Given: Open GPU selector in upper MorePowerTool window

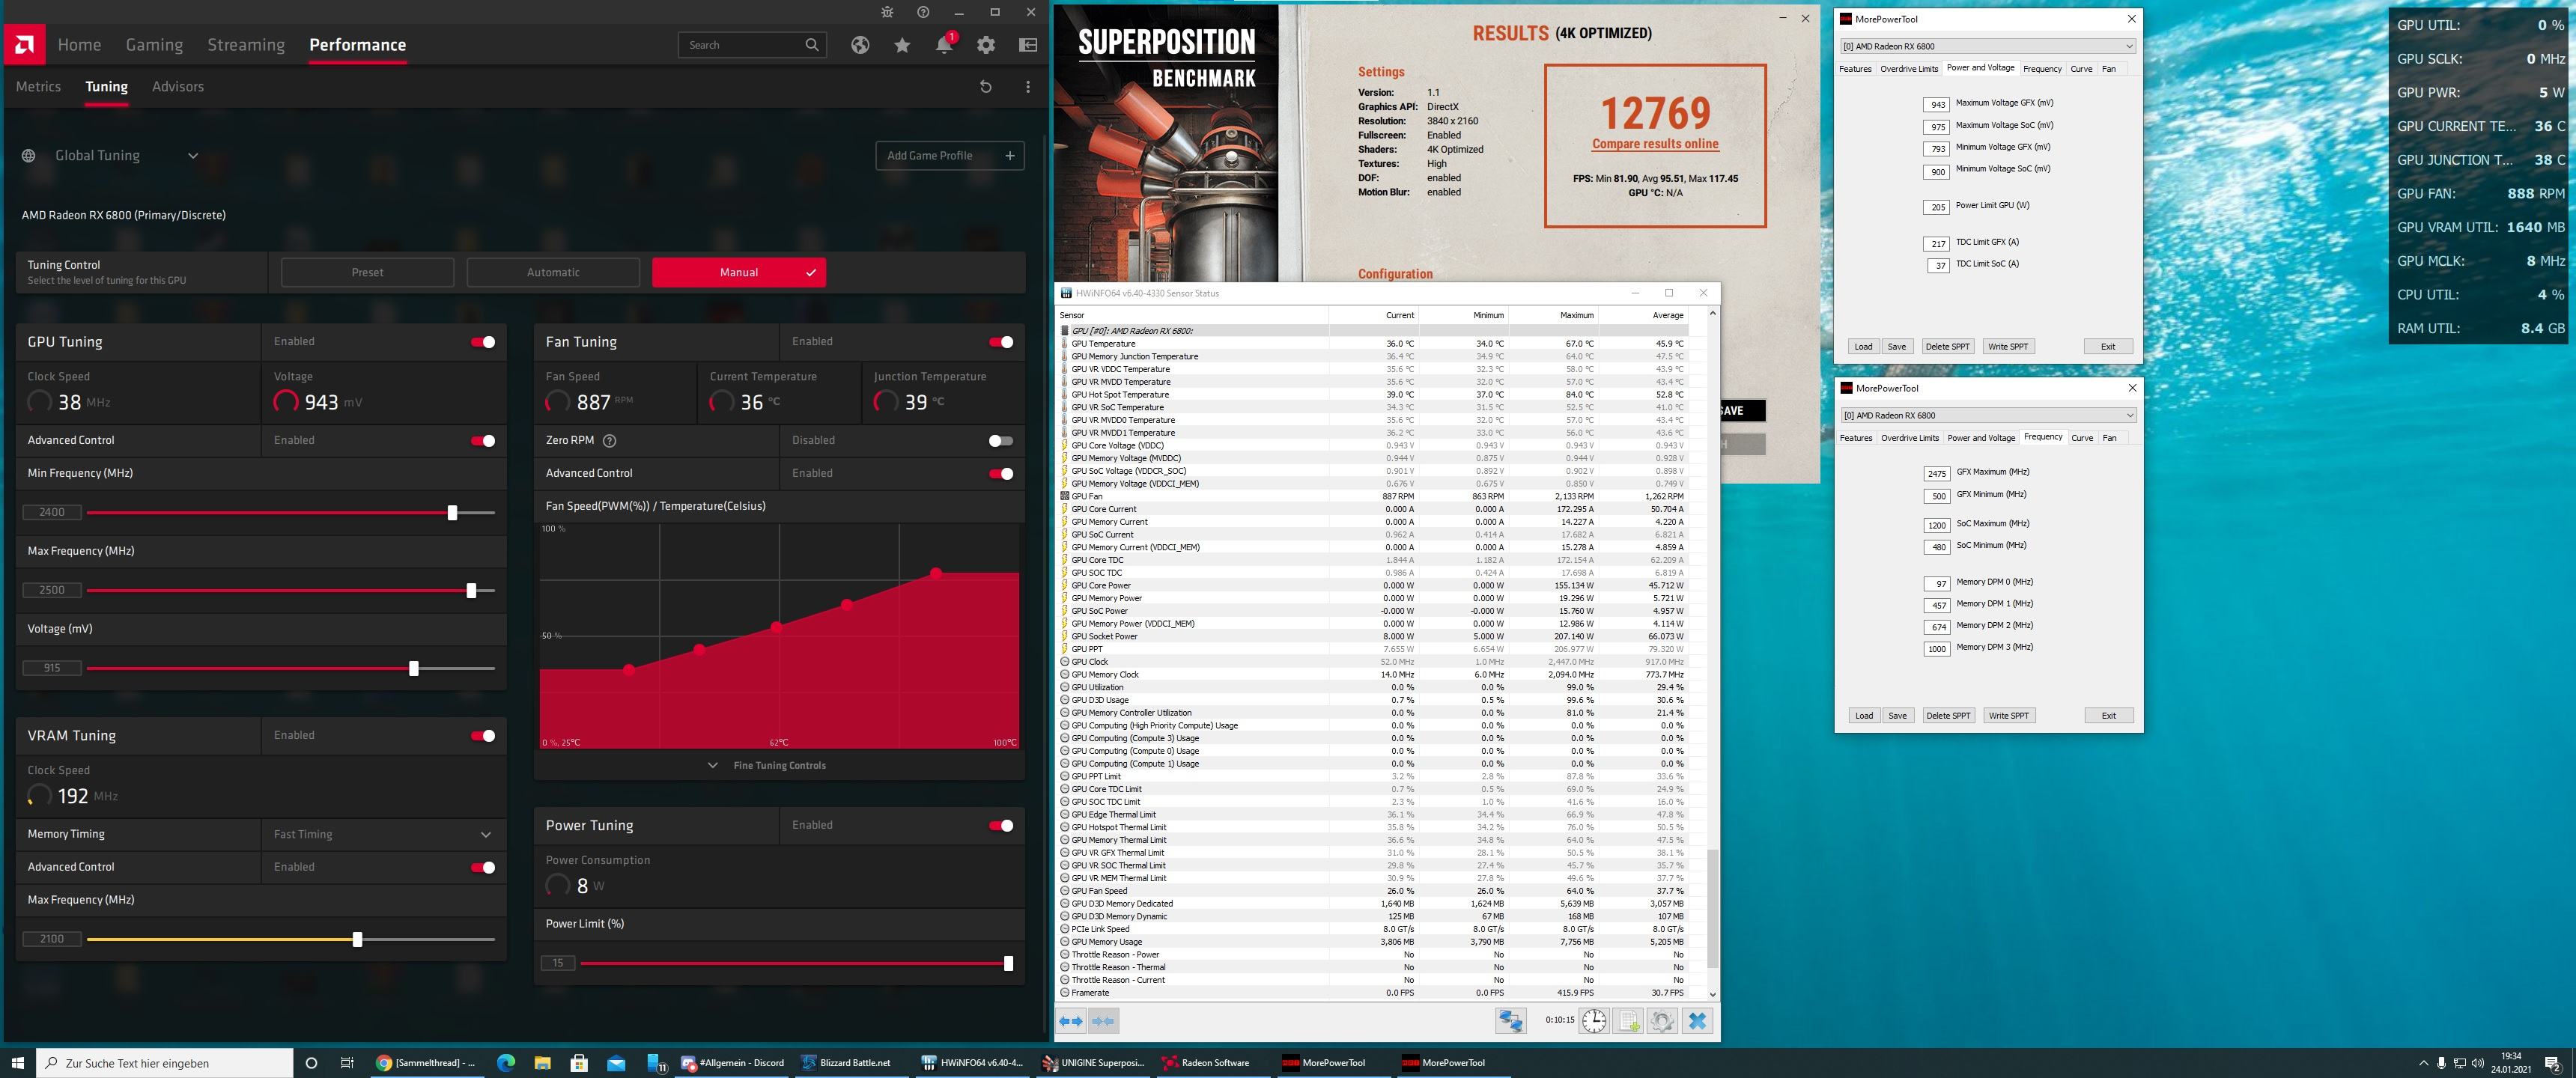Looking at the screenshot, I should (1988, 46).
